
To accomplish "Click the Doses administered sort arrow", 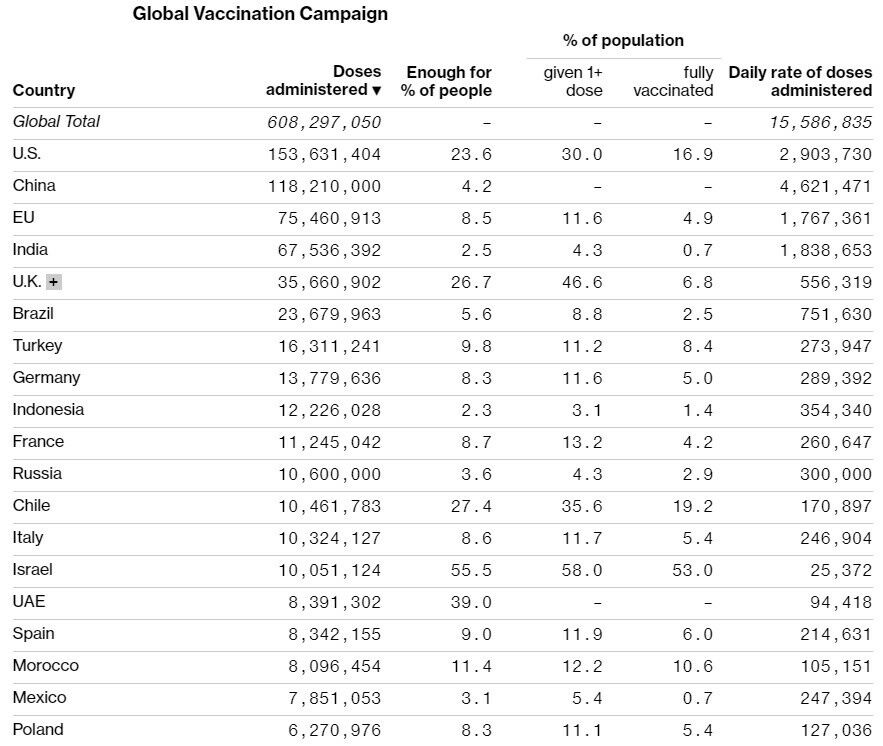I will click(377, 91).
